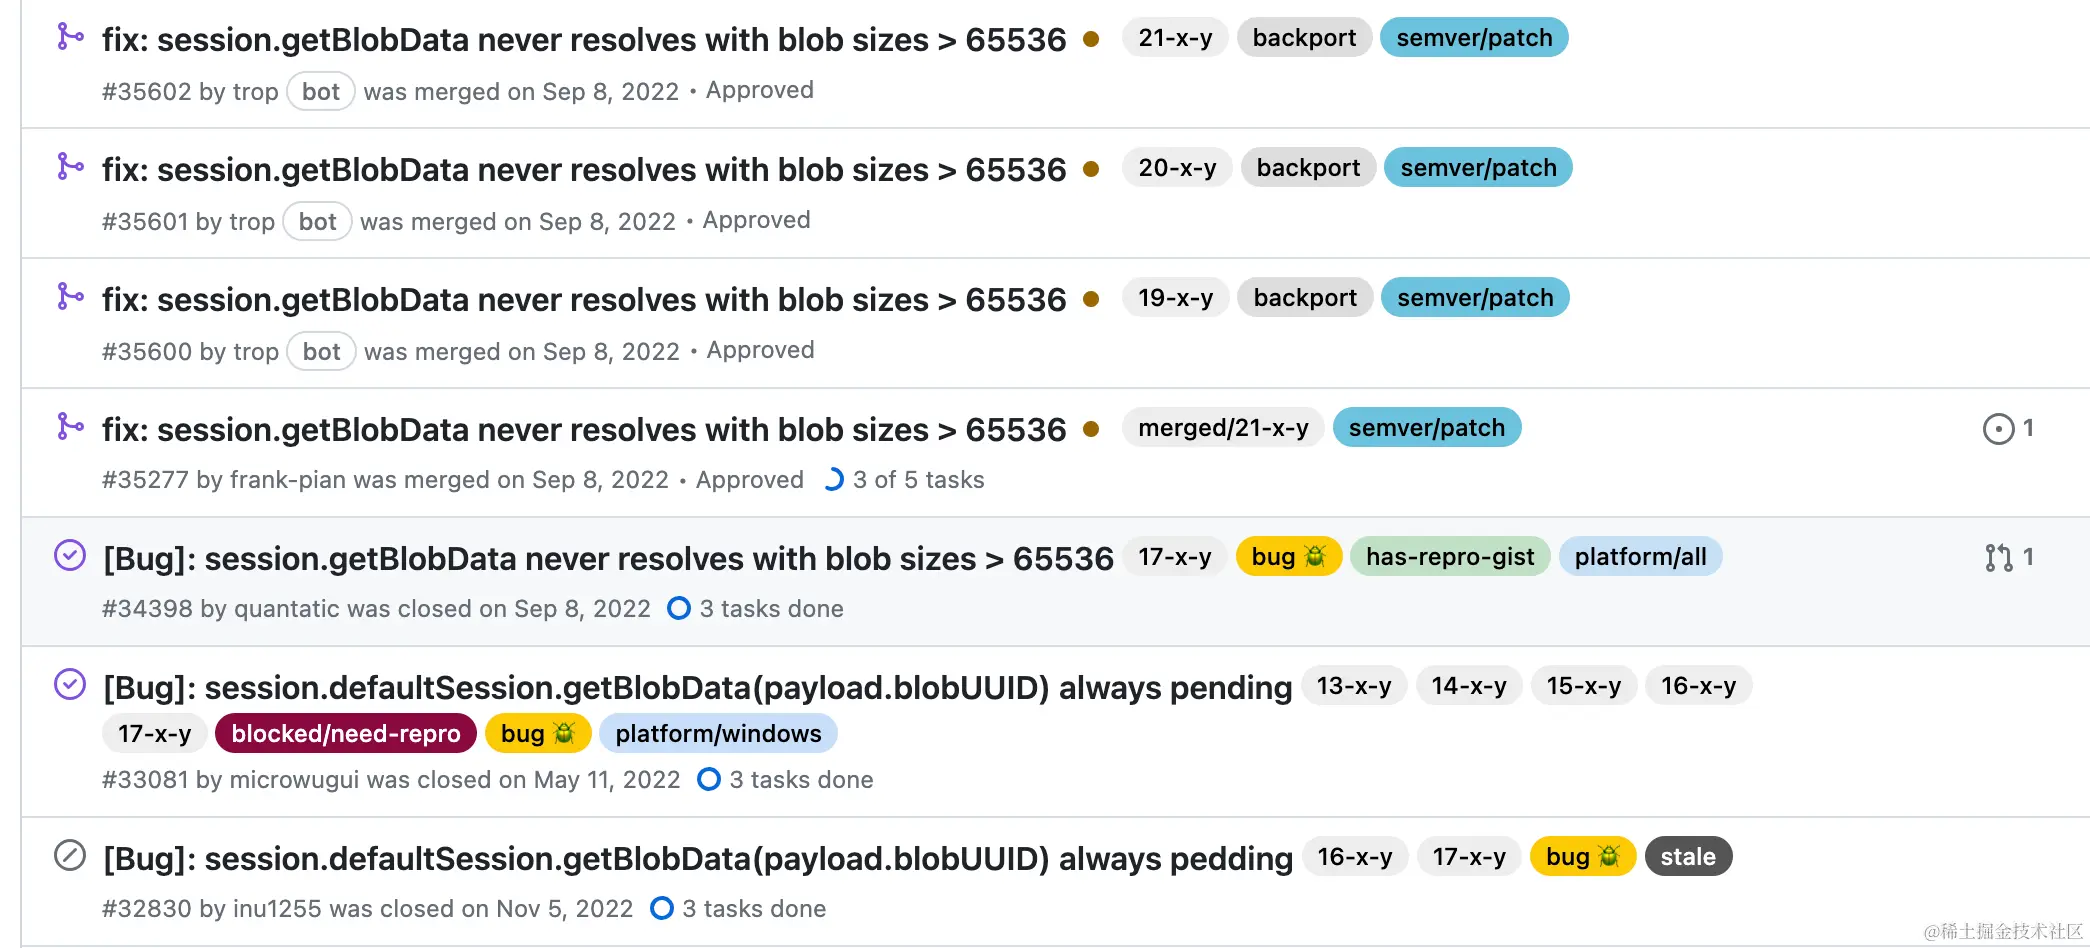Click merged PR icon beside #35602
Image resolution: width=2090 pixels, height=948 pixels.
pyautogui.click(x=70, y=37)
